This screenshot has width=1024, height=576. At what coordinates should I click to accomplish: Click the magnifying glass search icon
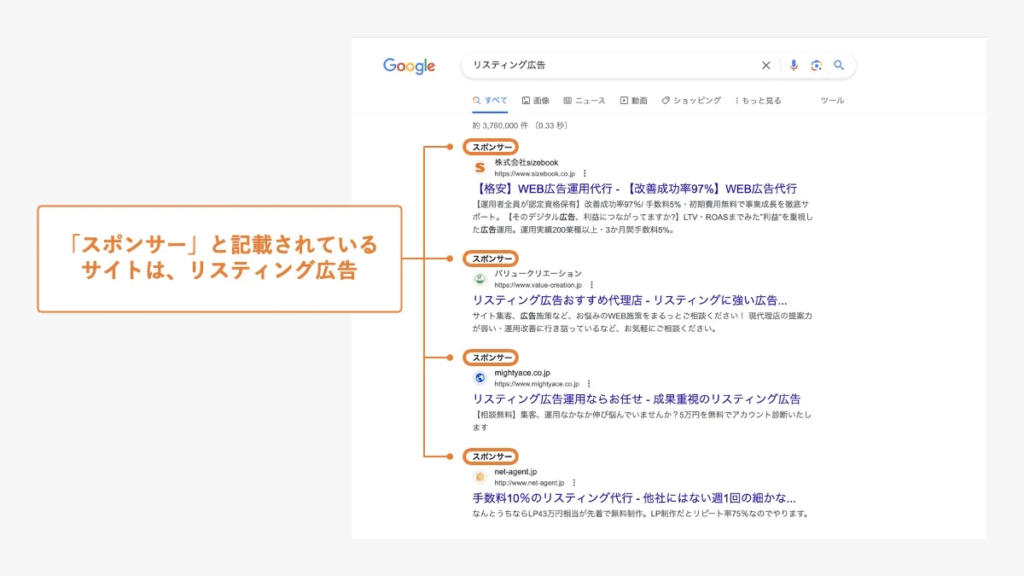click(x=839, y=66)
